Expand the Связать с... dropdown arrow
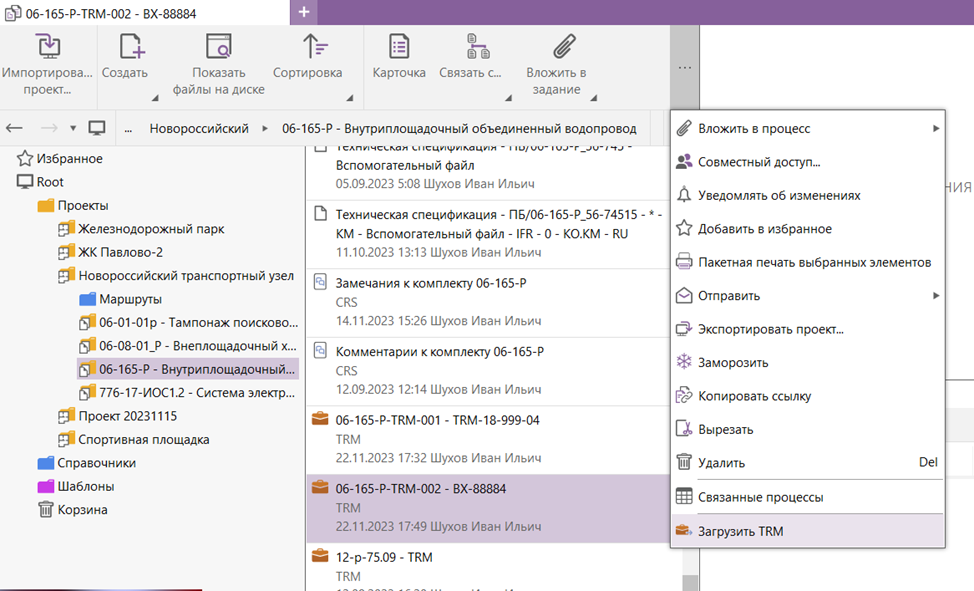This screenshot has width=974, height=591. (x=508, y=98)
